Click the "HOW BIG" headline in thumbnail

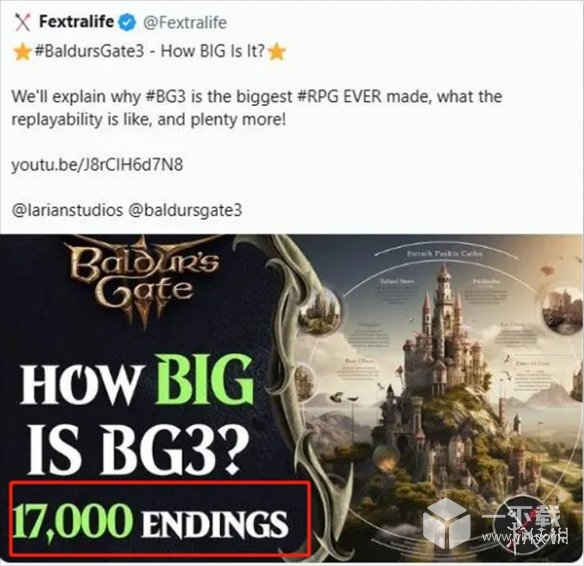pos(137,380)
